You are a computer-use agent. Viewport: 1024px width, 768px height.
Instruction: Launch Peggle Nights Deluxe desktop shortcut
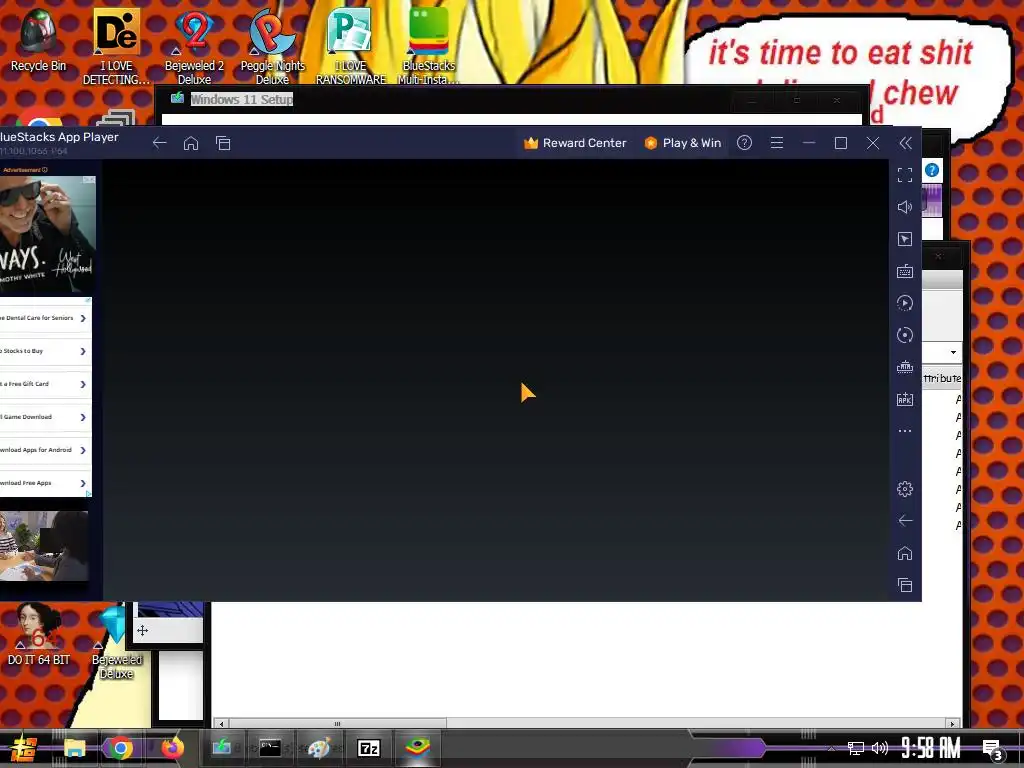pyautogui.click(x=272, y=47)
